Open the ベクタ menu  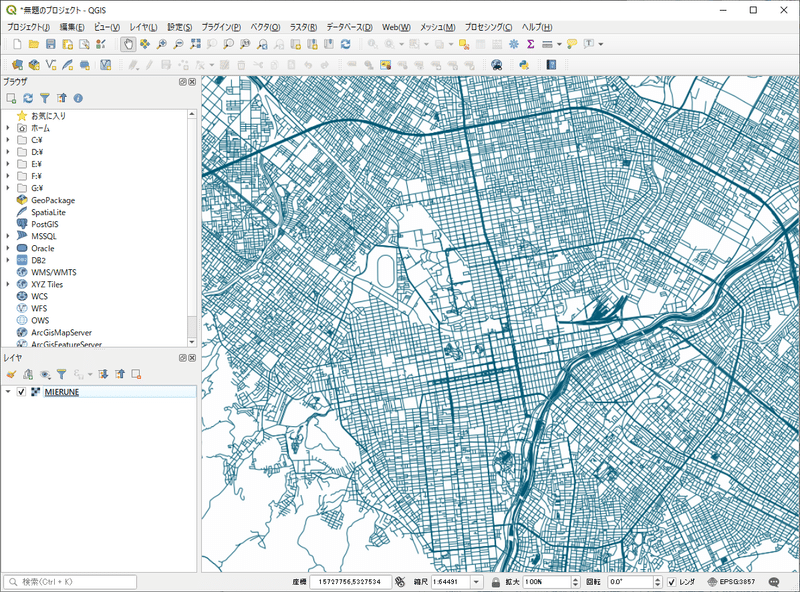265,27
